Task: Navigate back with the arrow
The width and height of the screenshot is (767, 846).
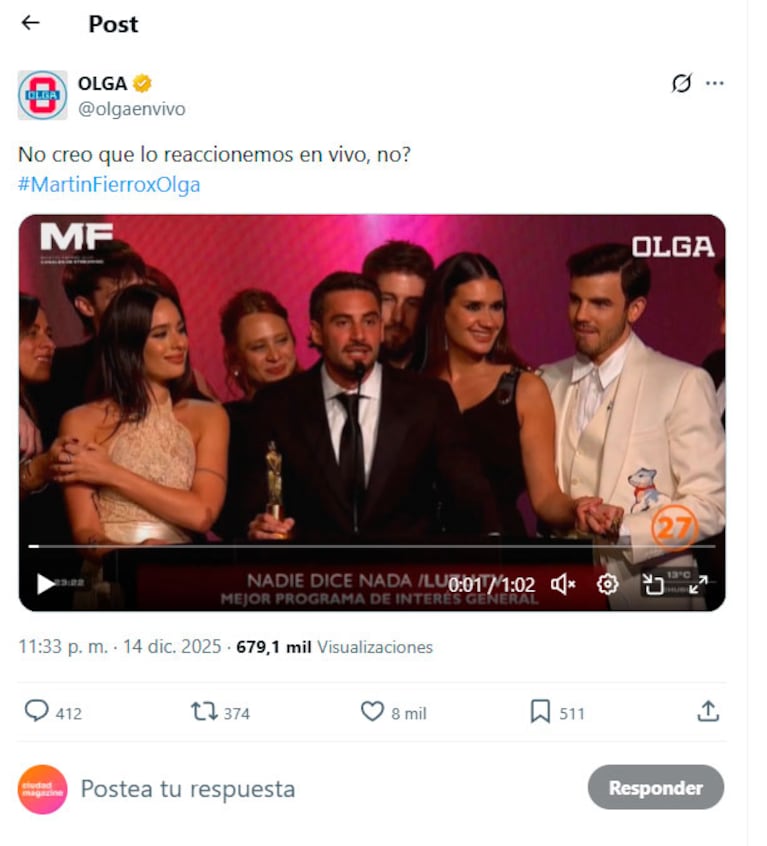Action: pos(27,23)
